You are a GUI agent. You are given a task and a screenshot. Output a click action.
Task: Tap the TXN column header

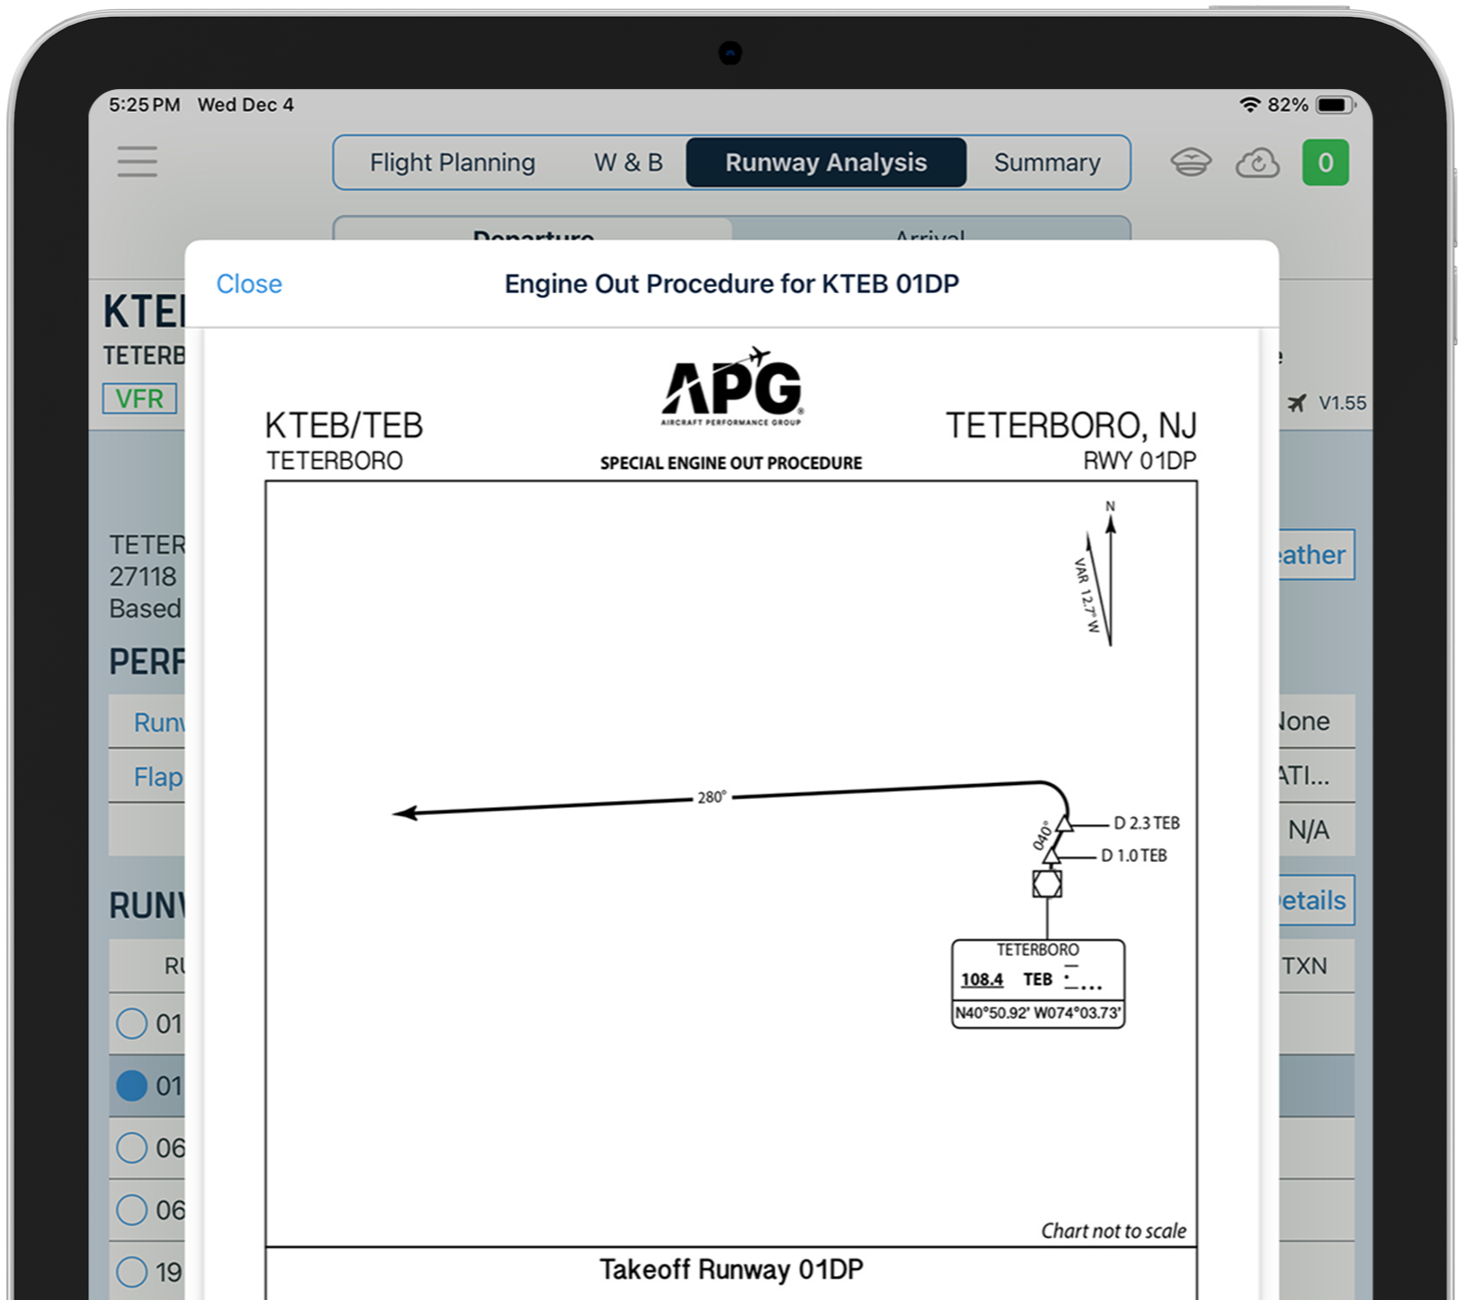tap(1305, 966)
